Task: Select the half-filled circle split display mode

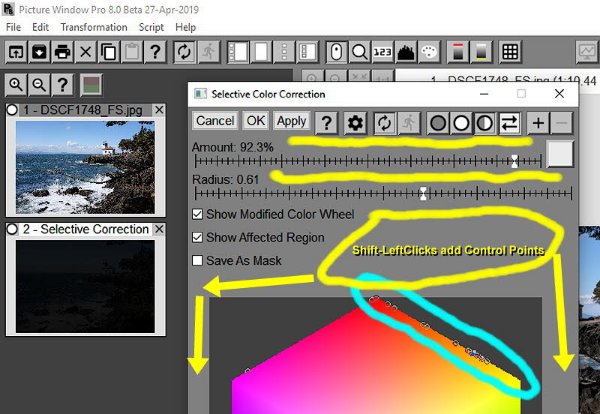Action: click(x=484, y=123)
